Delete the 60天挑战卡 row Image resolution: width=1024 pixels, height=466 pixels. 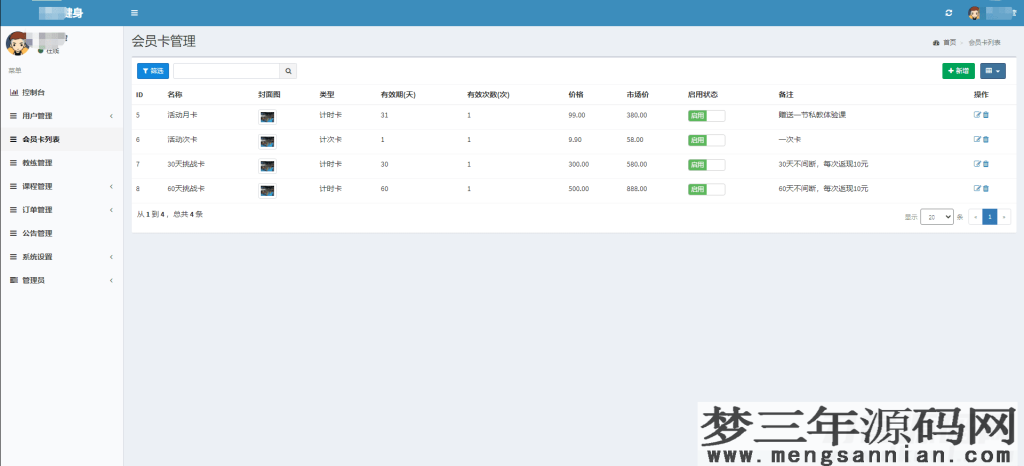tap(986, 188)
